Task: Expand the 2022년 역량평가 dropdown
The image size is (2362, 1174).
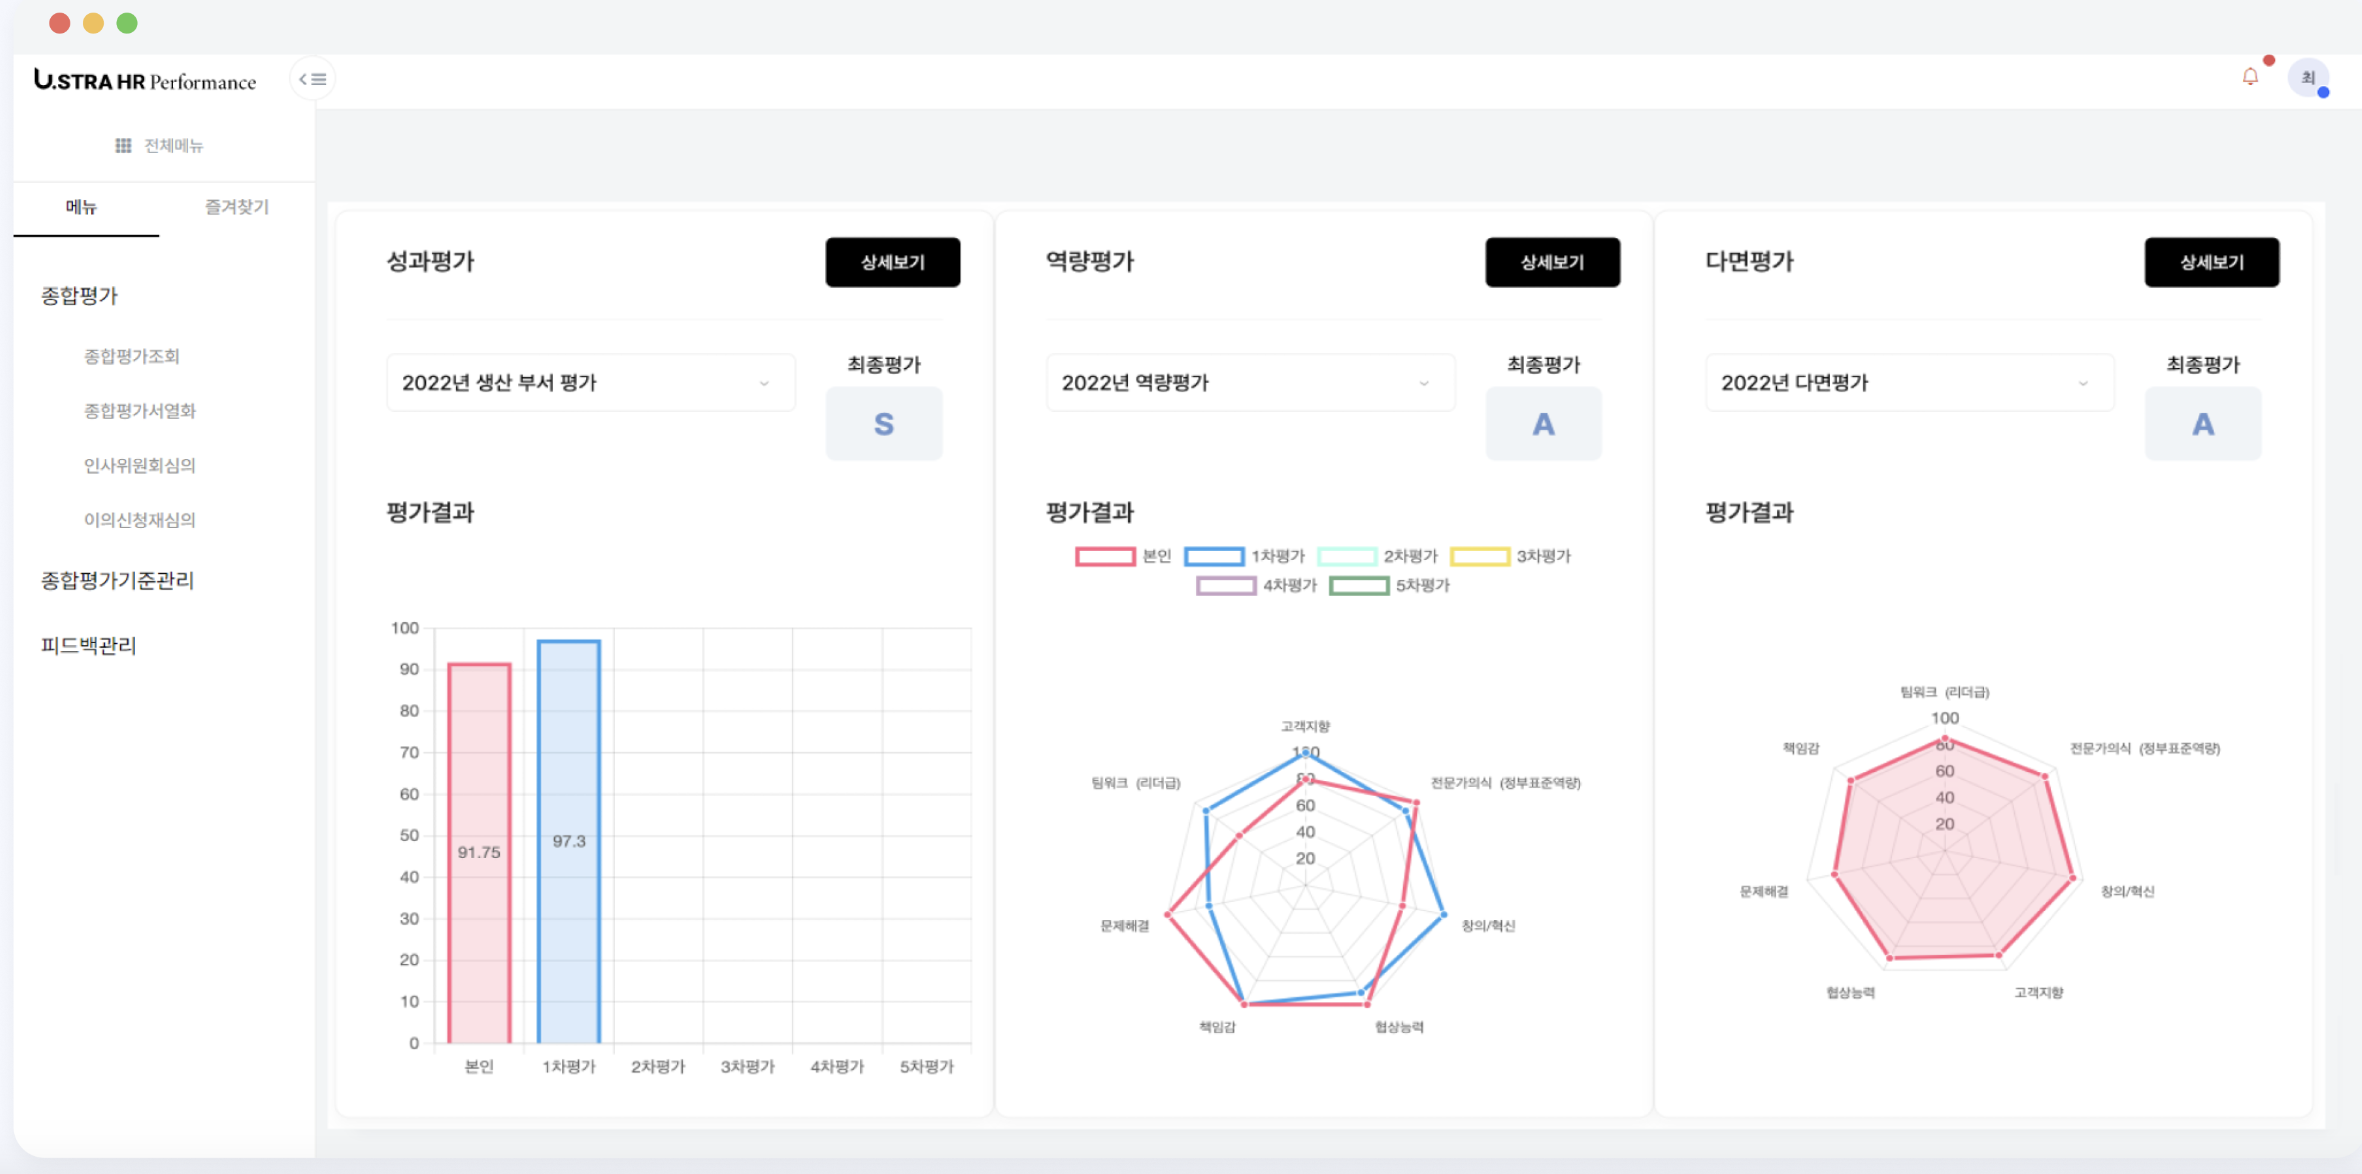Action: tap(1249, 383)
